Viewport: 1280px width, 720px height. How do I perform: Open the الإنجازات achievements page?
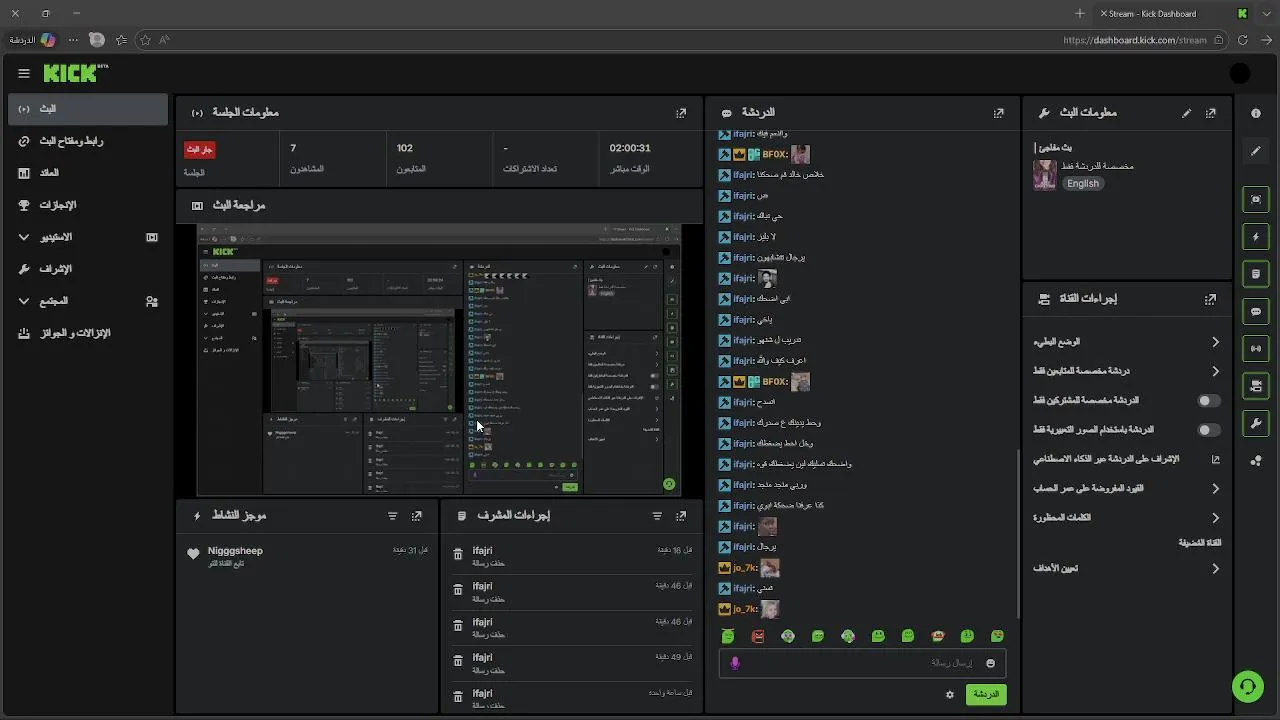pos(88,205)
